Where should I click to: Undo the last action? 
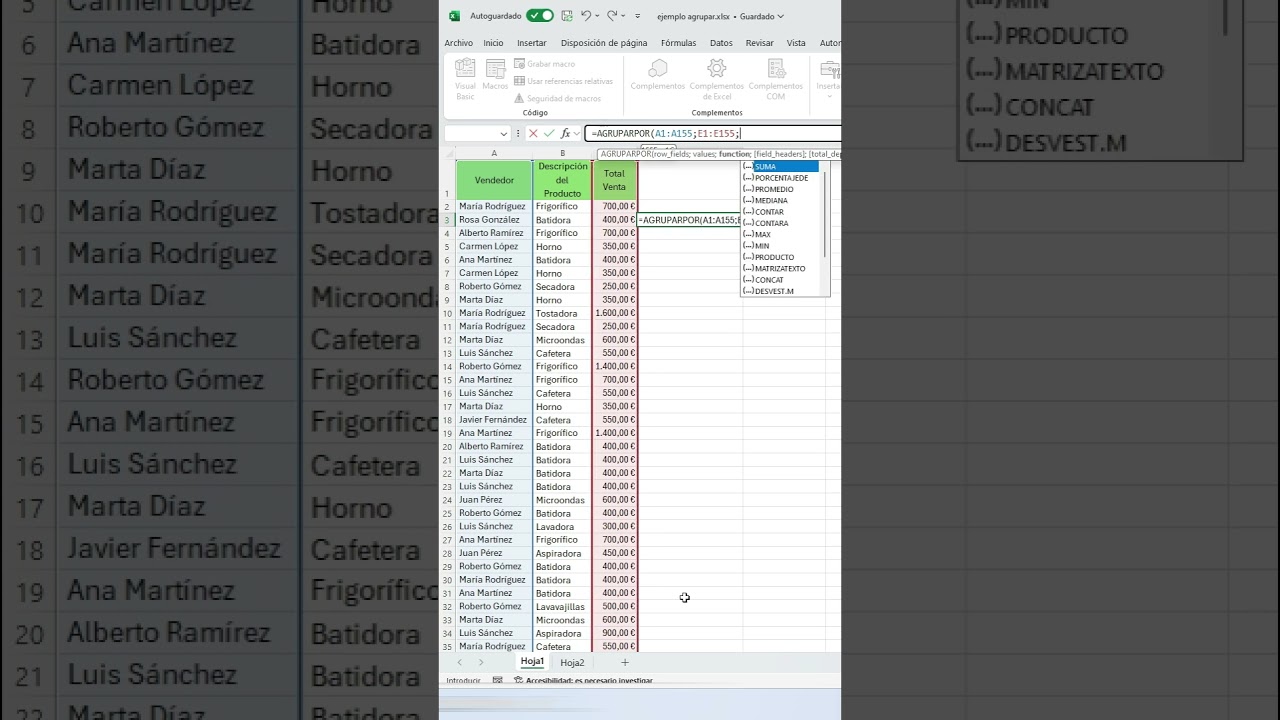click(x=586, y=16)
